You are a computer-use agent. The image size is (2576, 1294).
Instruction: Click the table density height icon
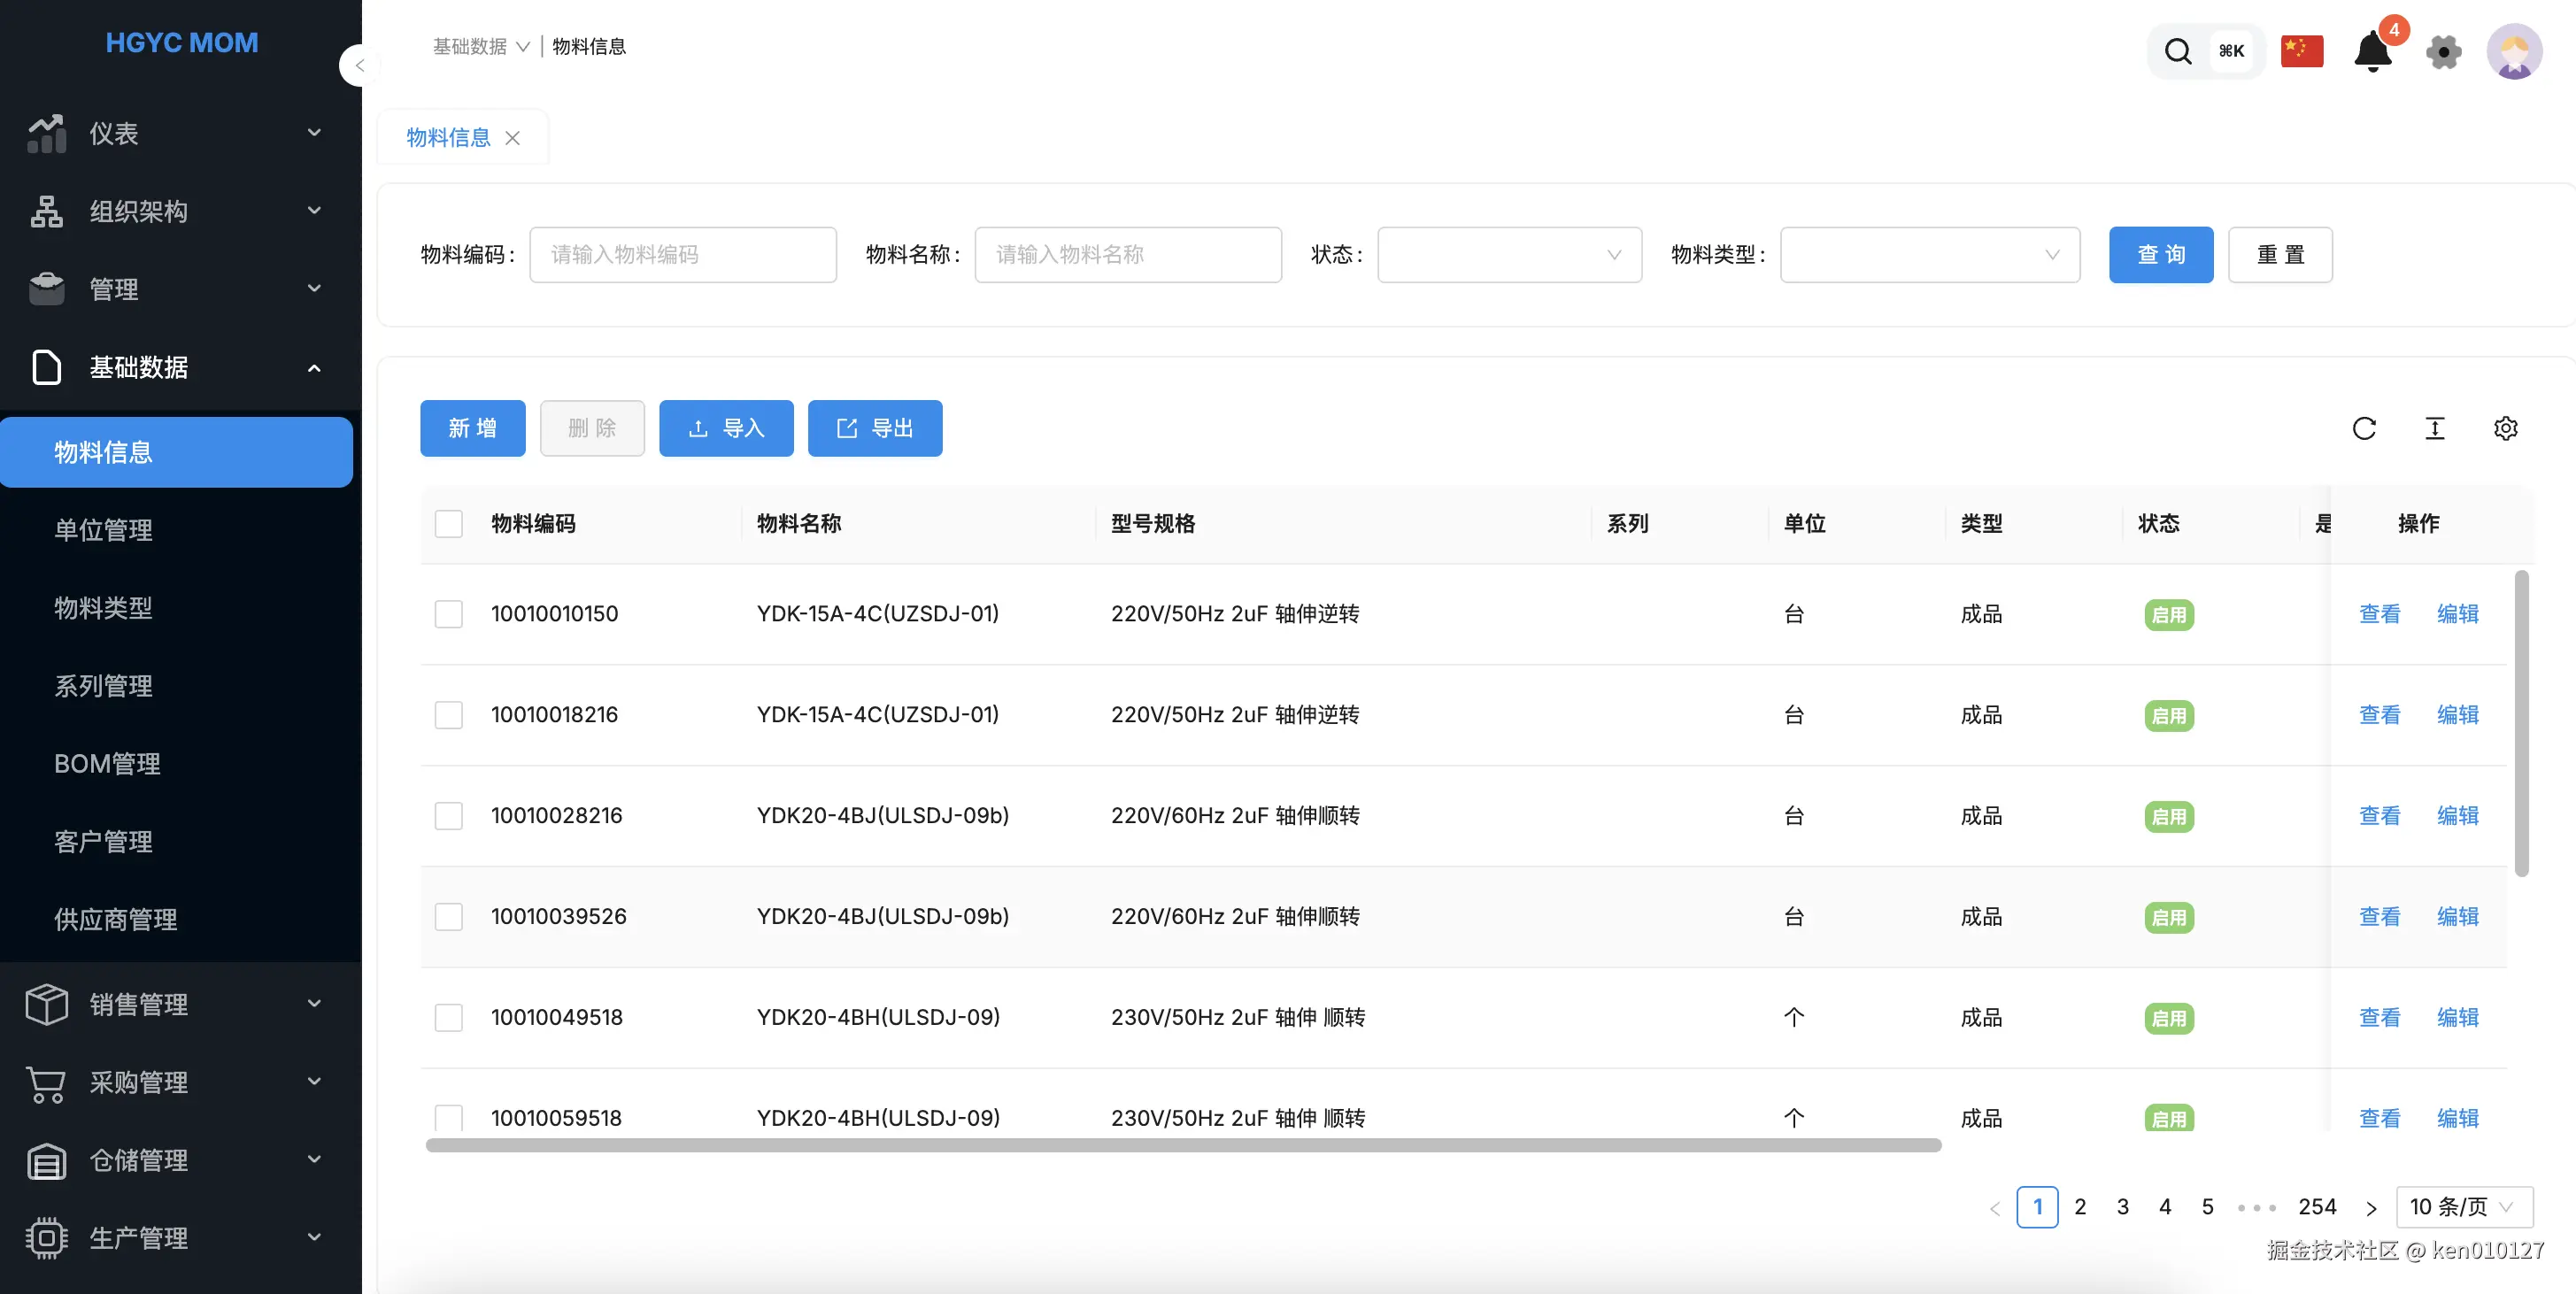(2434, 428)
